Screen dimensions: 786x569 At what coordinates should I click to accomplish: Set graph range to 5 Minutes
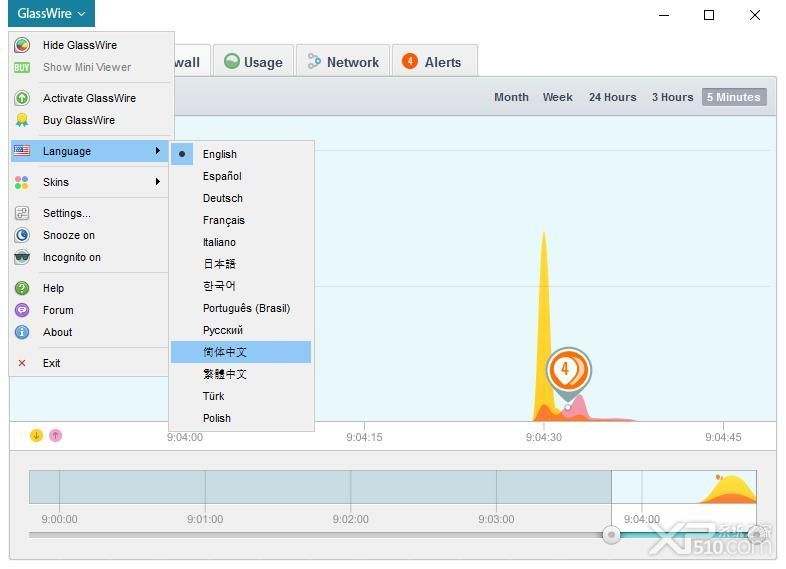pyautogui.click(x=734, y=97)
